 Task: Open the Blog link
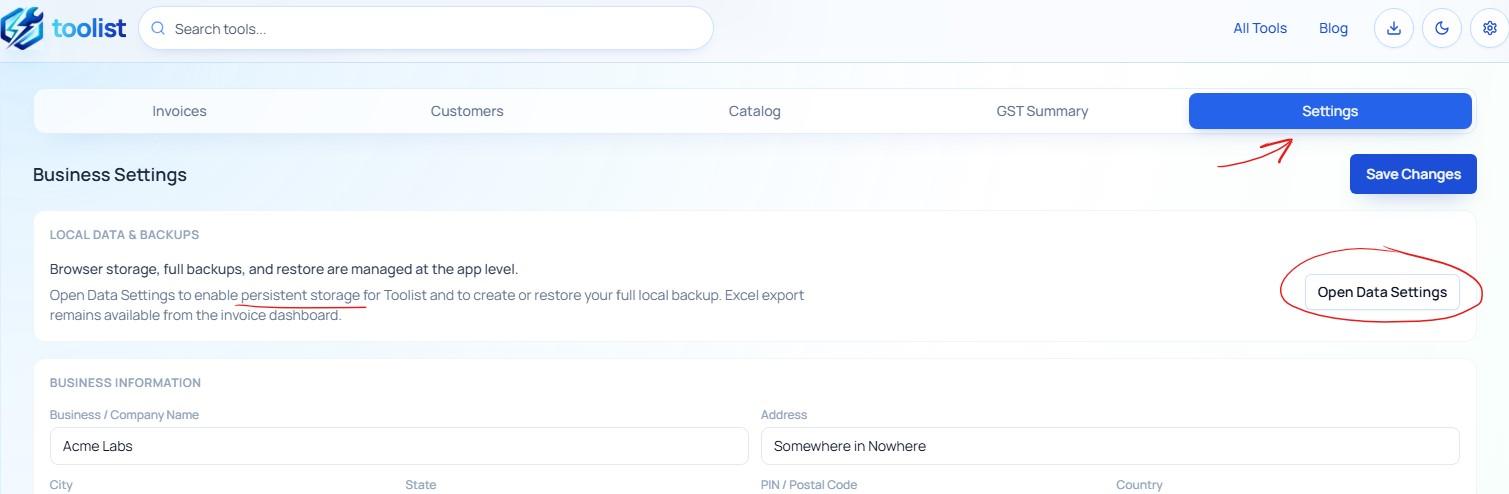tap(1333, 29)
